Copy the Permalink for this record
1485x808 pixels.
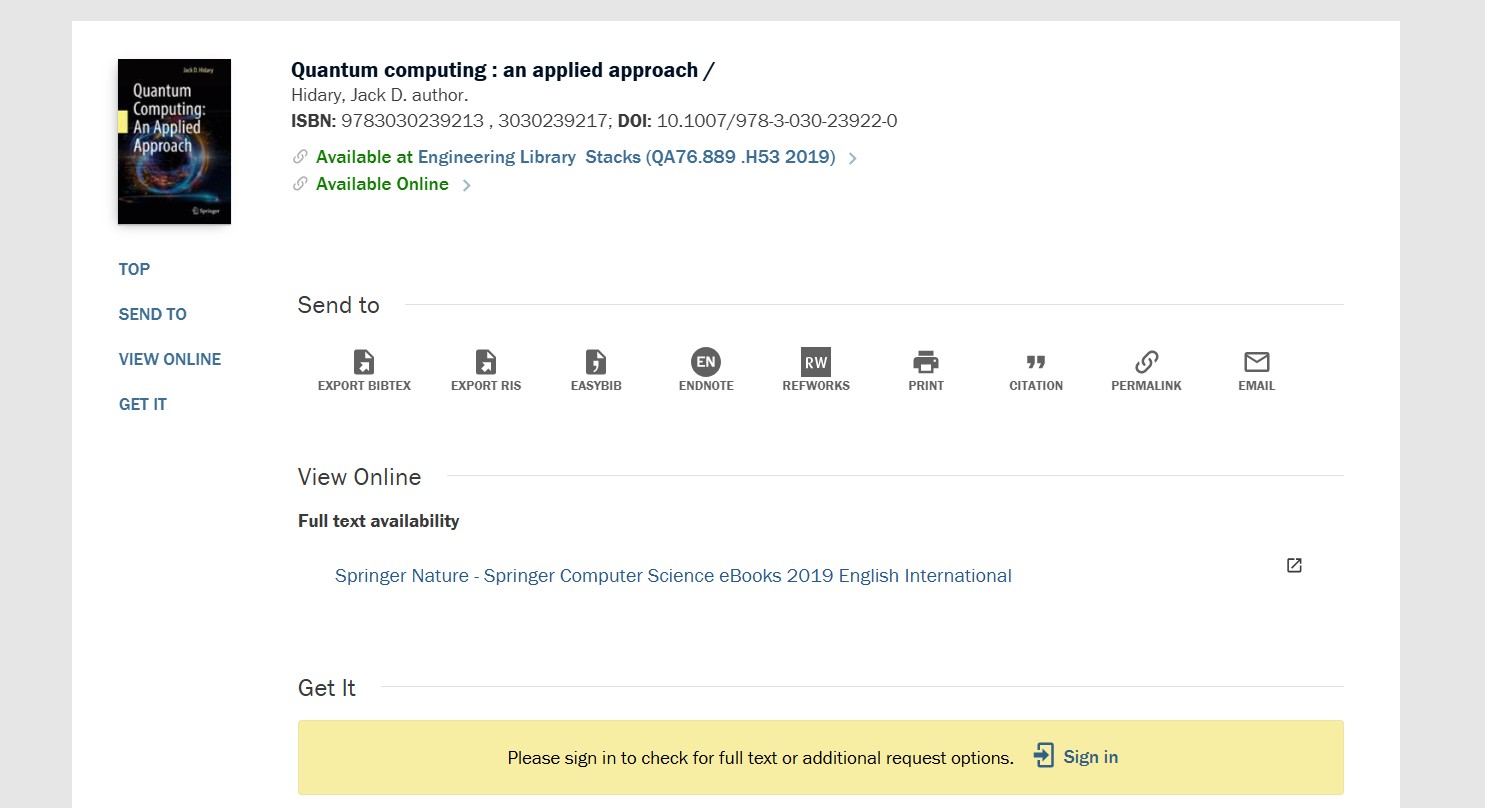(1146, 362)
